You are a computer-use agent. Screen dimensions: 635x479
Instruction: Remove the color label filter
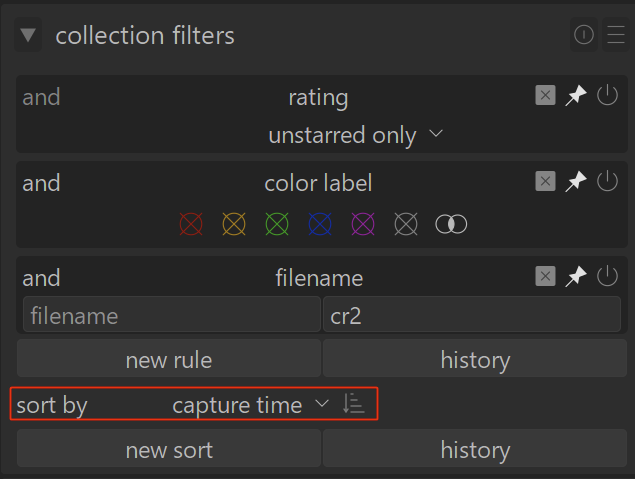pyautogui.click(x=545, y=181)
